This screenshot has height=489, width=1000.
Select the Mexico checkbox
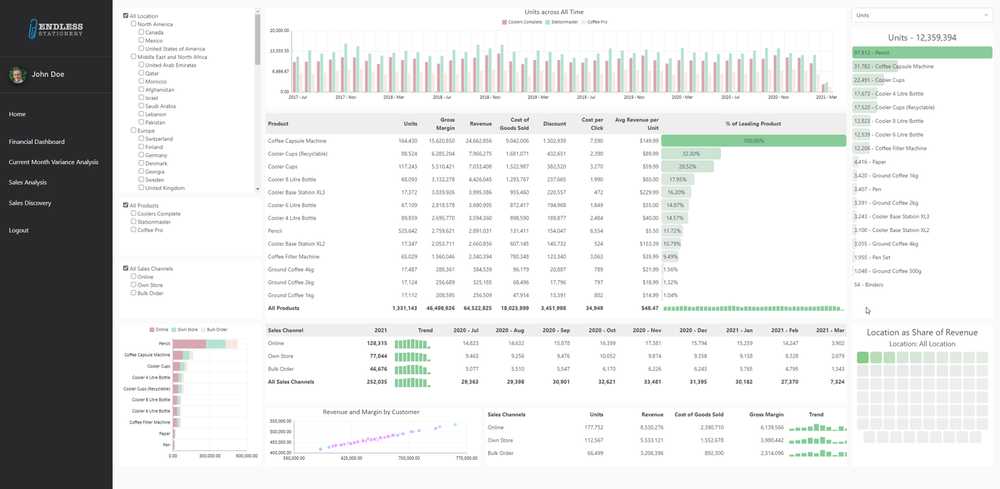[x=141, y=40]
